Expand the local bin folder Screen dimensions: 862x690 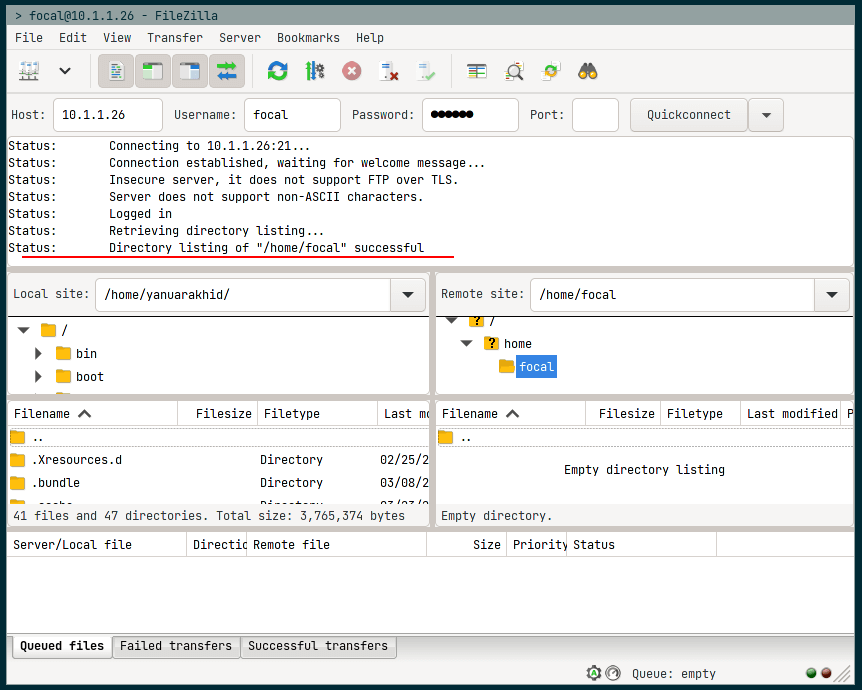[x=39, y=354]
